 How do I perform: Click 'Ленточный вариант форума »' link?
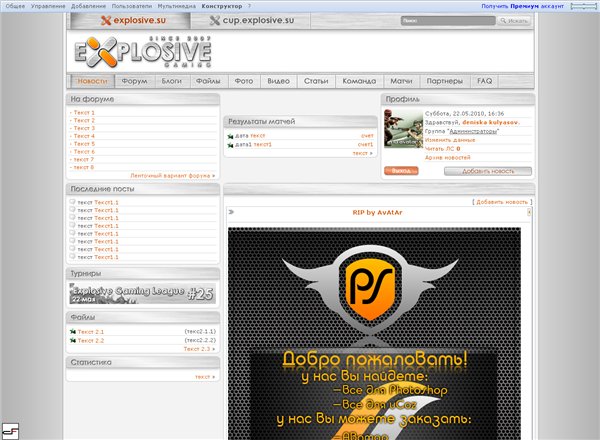(173, 176)
